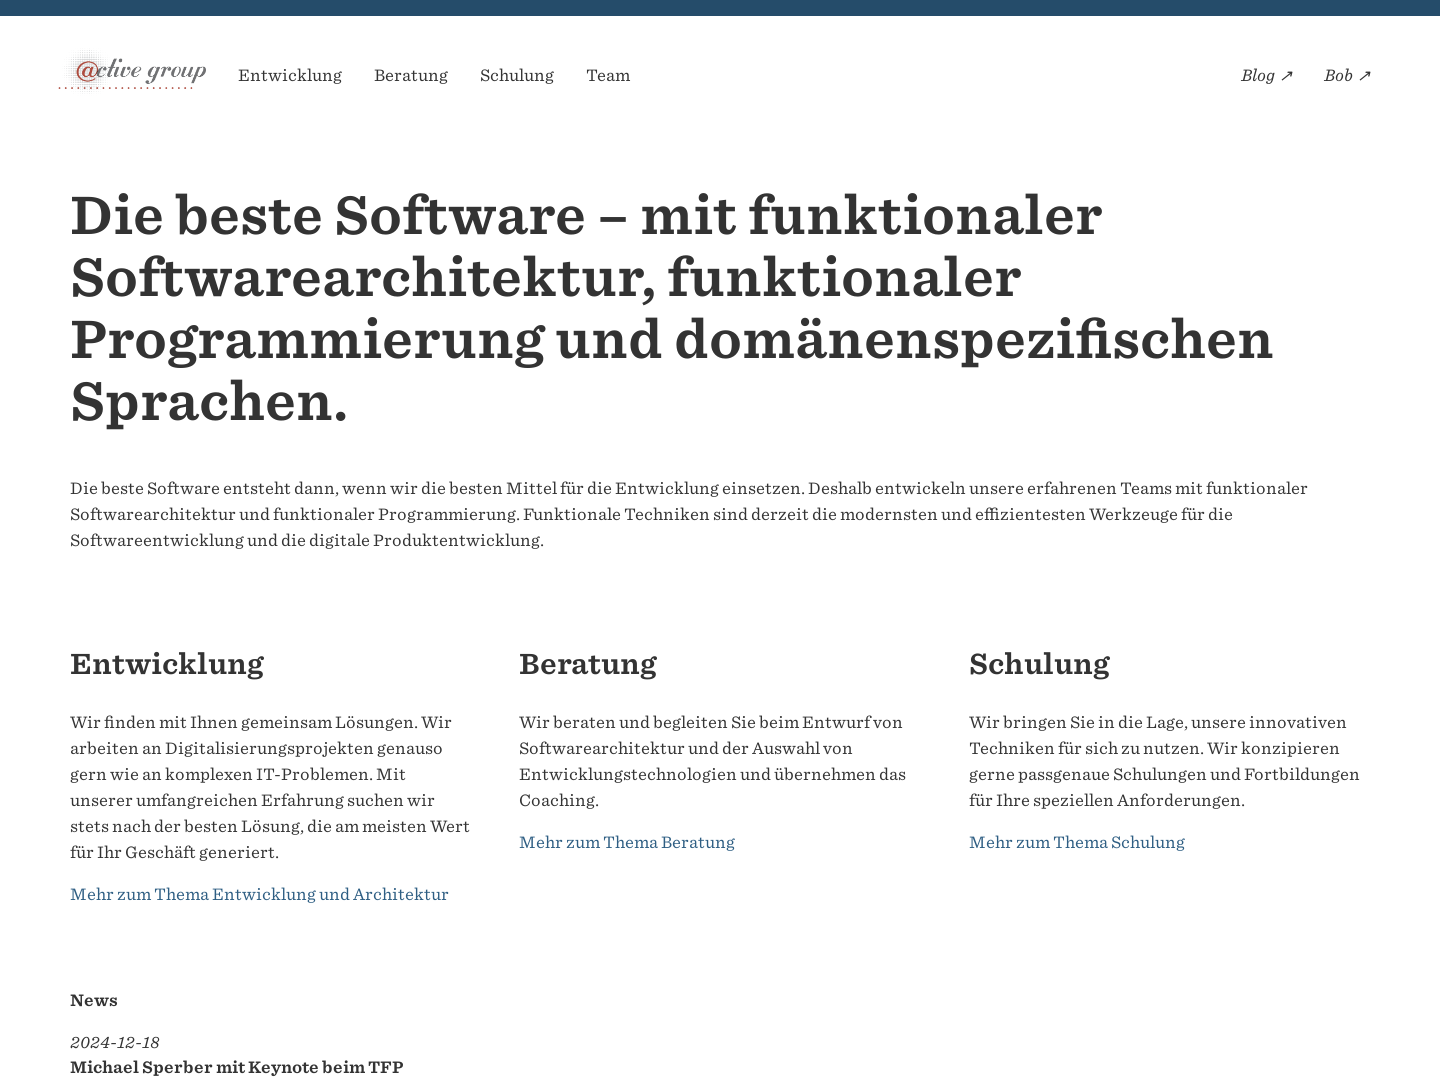Screen dimensions: 1440x1080
Task: Follow "Mehr zum Thema Entwicklung und Architektur"
Action: tap(259, 894)
